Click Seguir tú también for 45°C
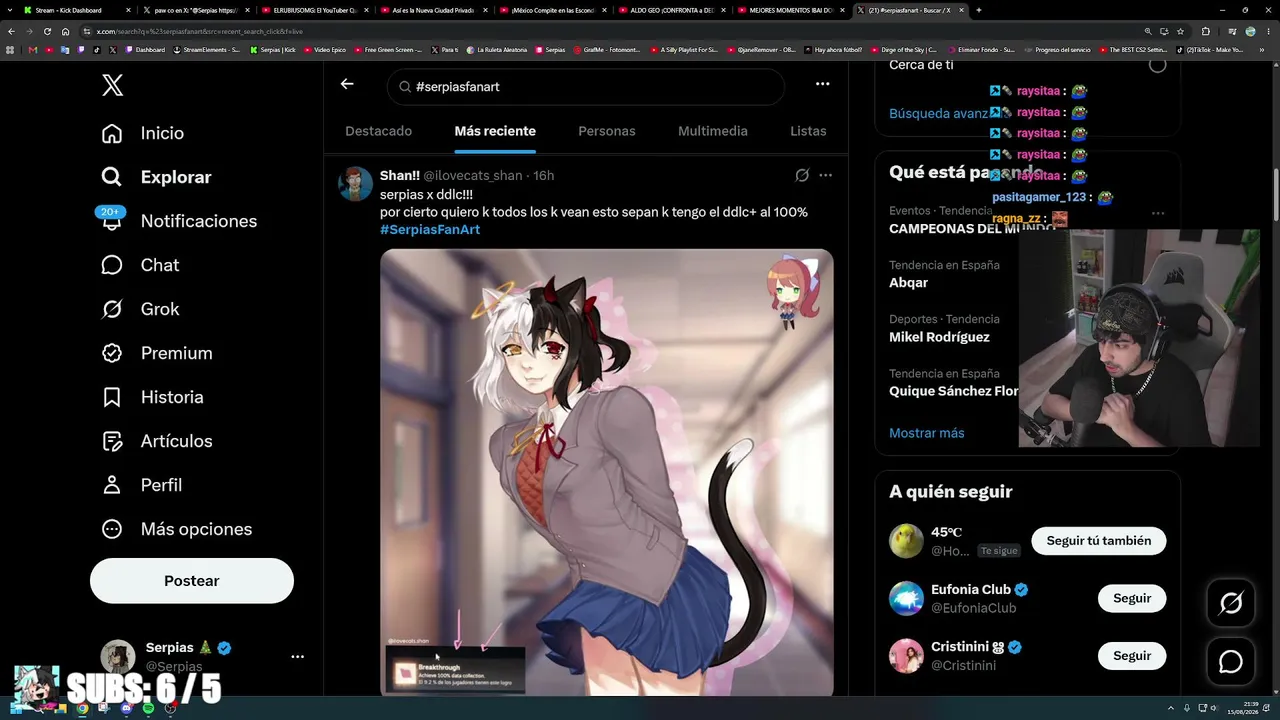Image resolution: width=1280 pixels, height=720 pixels. [x=1099, y=541]
